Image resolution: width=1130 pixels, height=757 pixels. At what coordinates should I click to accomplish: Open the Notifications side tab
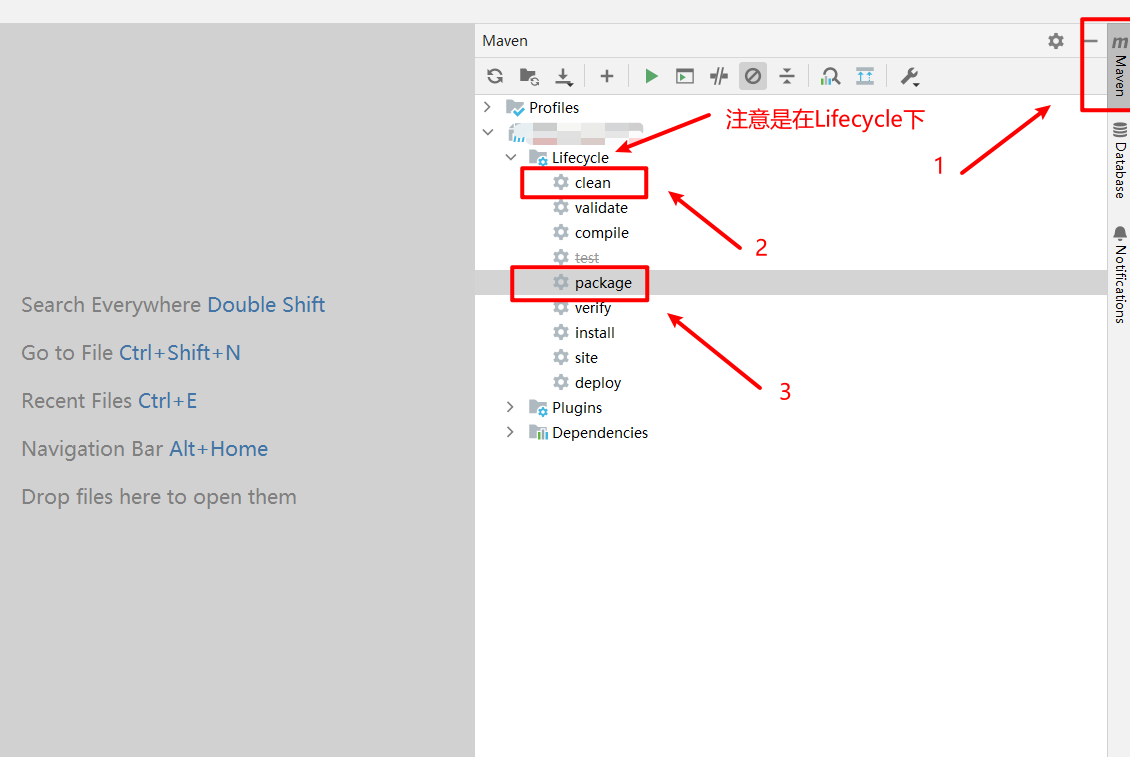[1119, 274]
